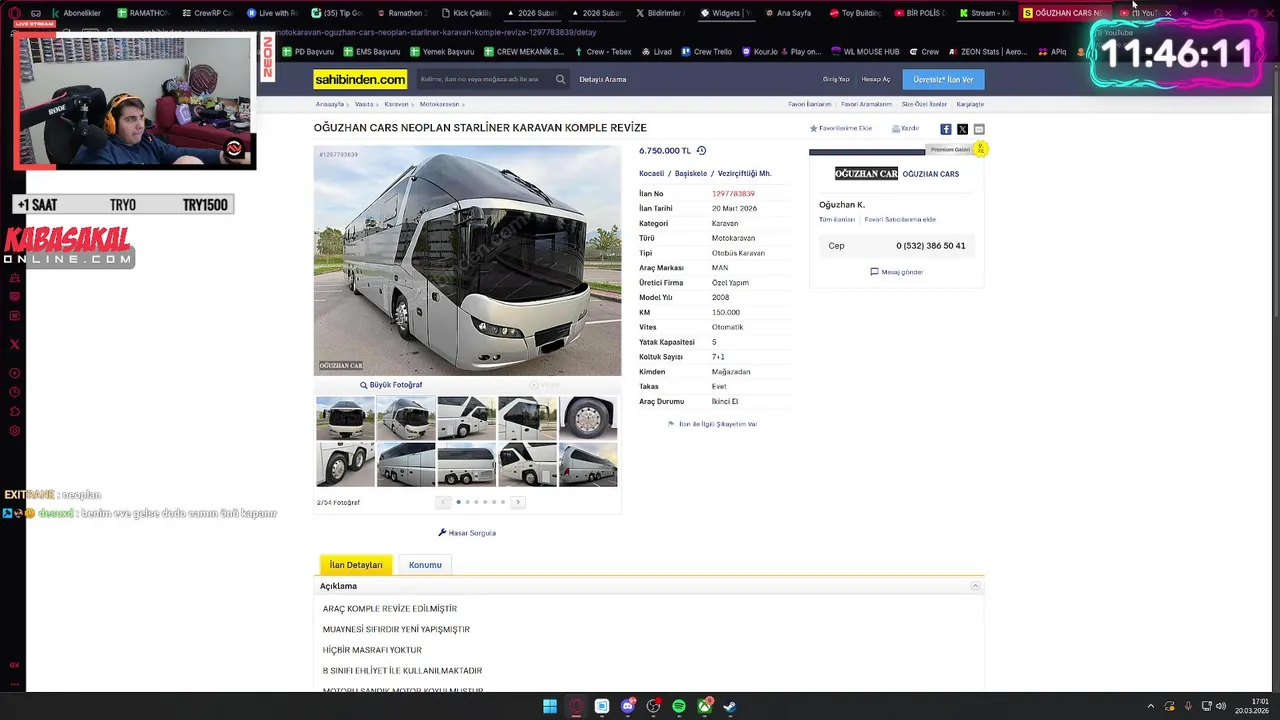Click the main bus photo
This screenshot has height=720, width=1280.
point(467,261)
